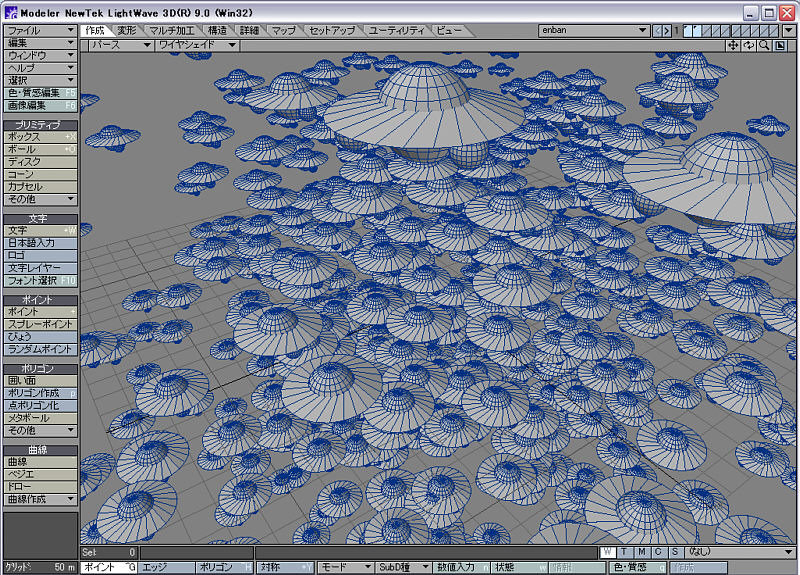Toggle the M morph map button
This screenshot has width=800, height=575.
641,552
